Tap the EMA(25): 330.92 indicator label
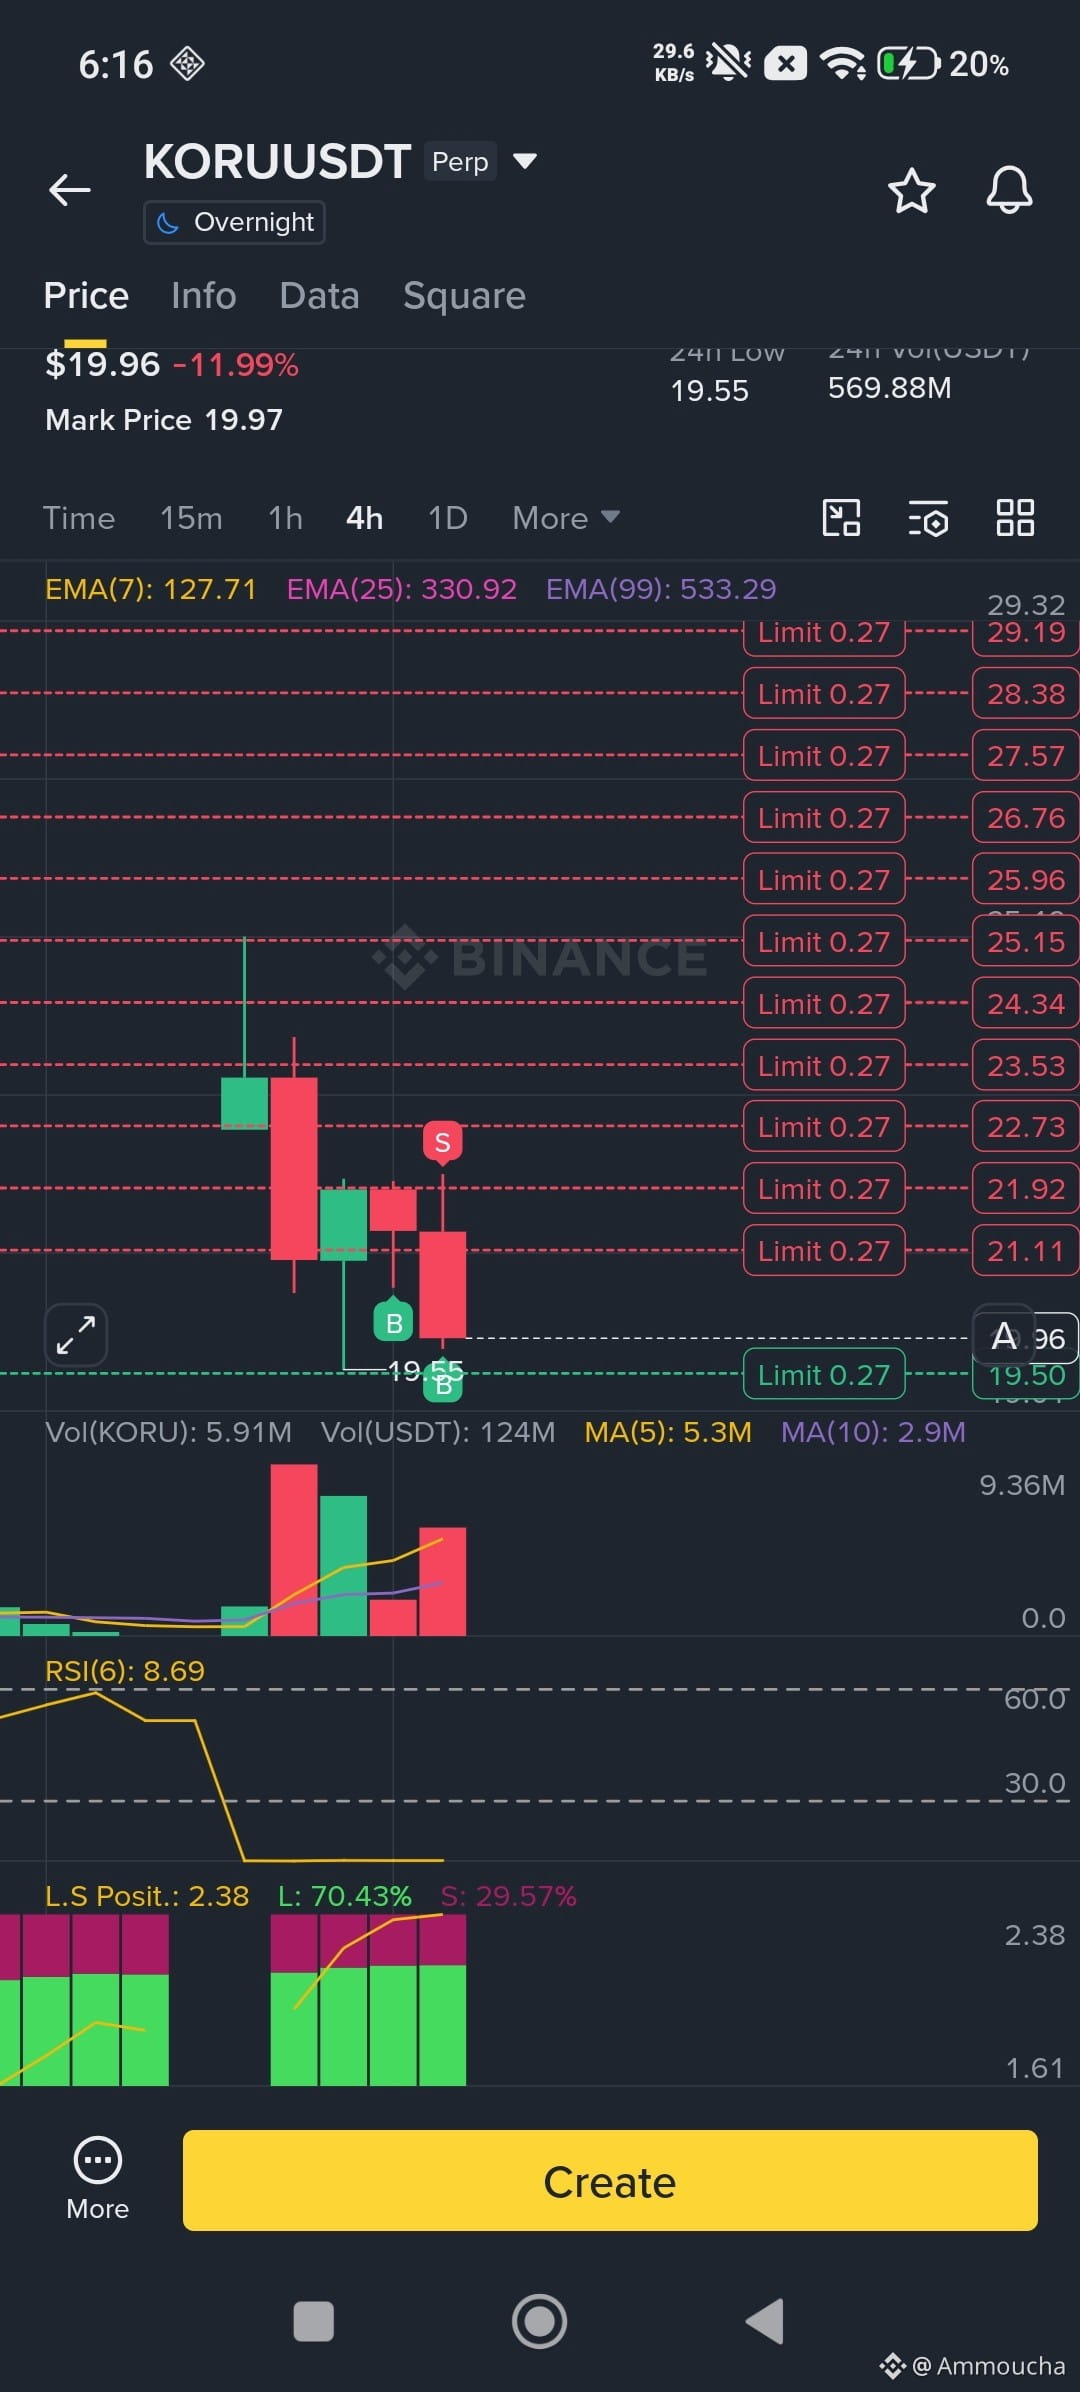 [402, 589]
